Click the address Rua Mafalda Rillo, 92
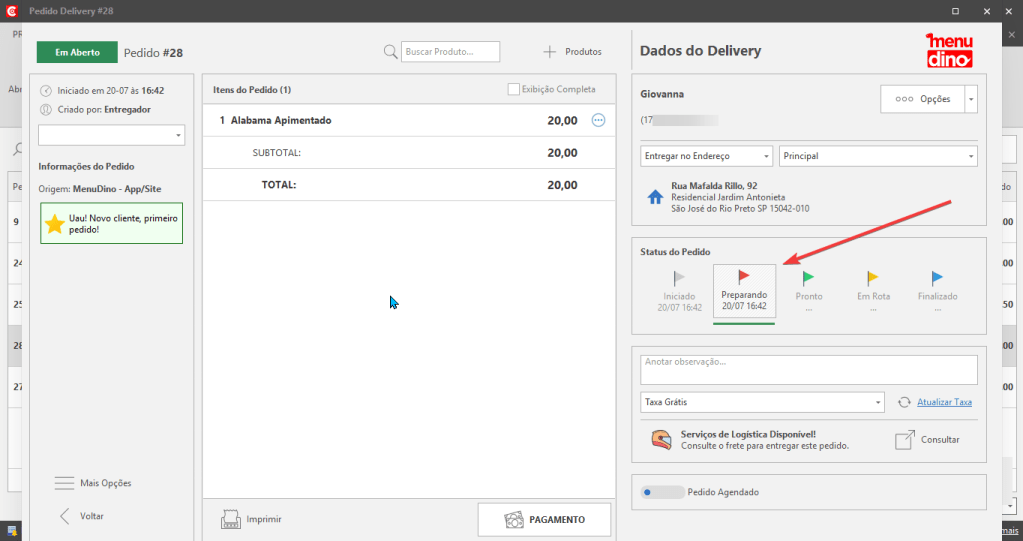 coord(714,186)
